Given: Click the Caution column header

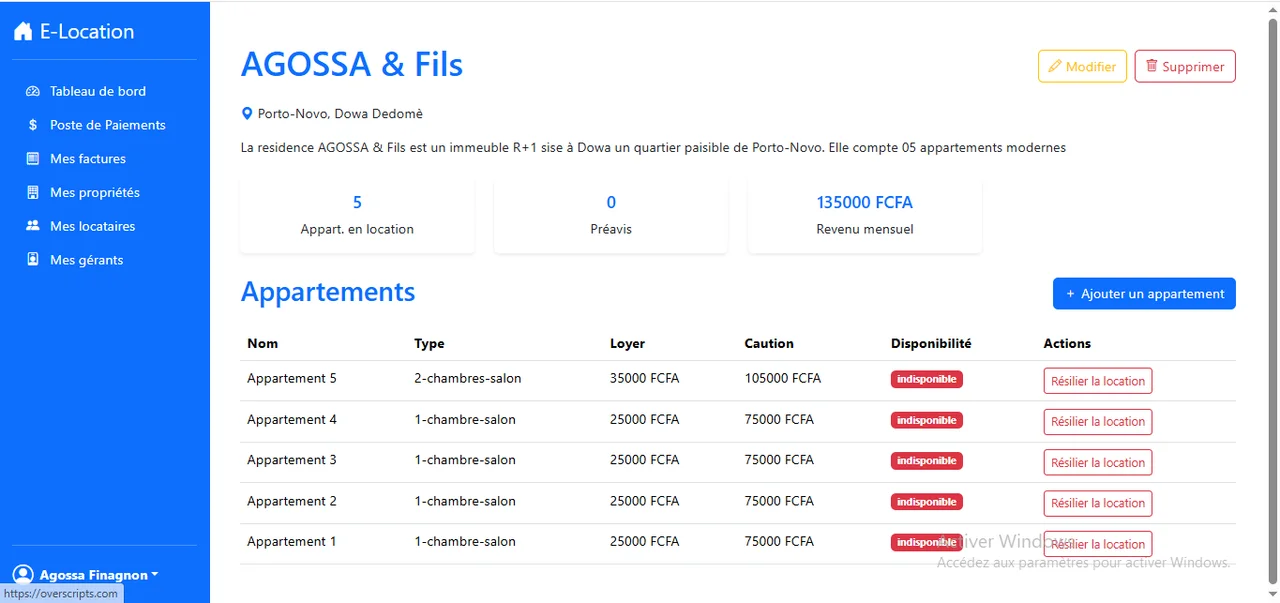Looking at the screenshot, I should 769,343.
